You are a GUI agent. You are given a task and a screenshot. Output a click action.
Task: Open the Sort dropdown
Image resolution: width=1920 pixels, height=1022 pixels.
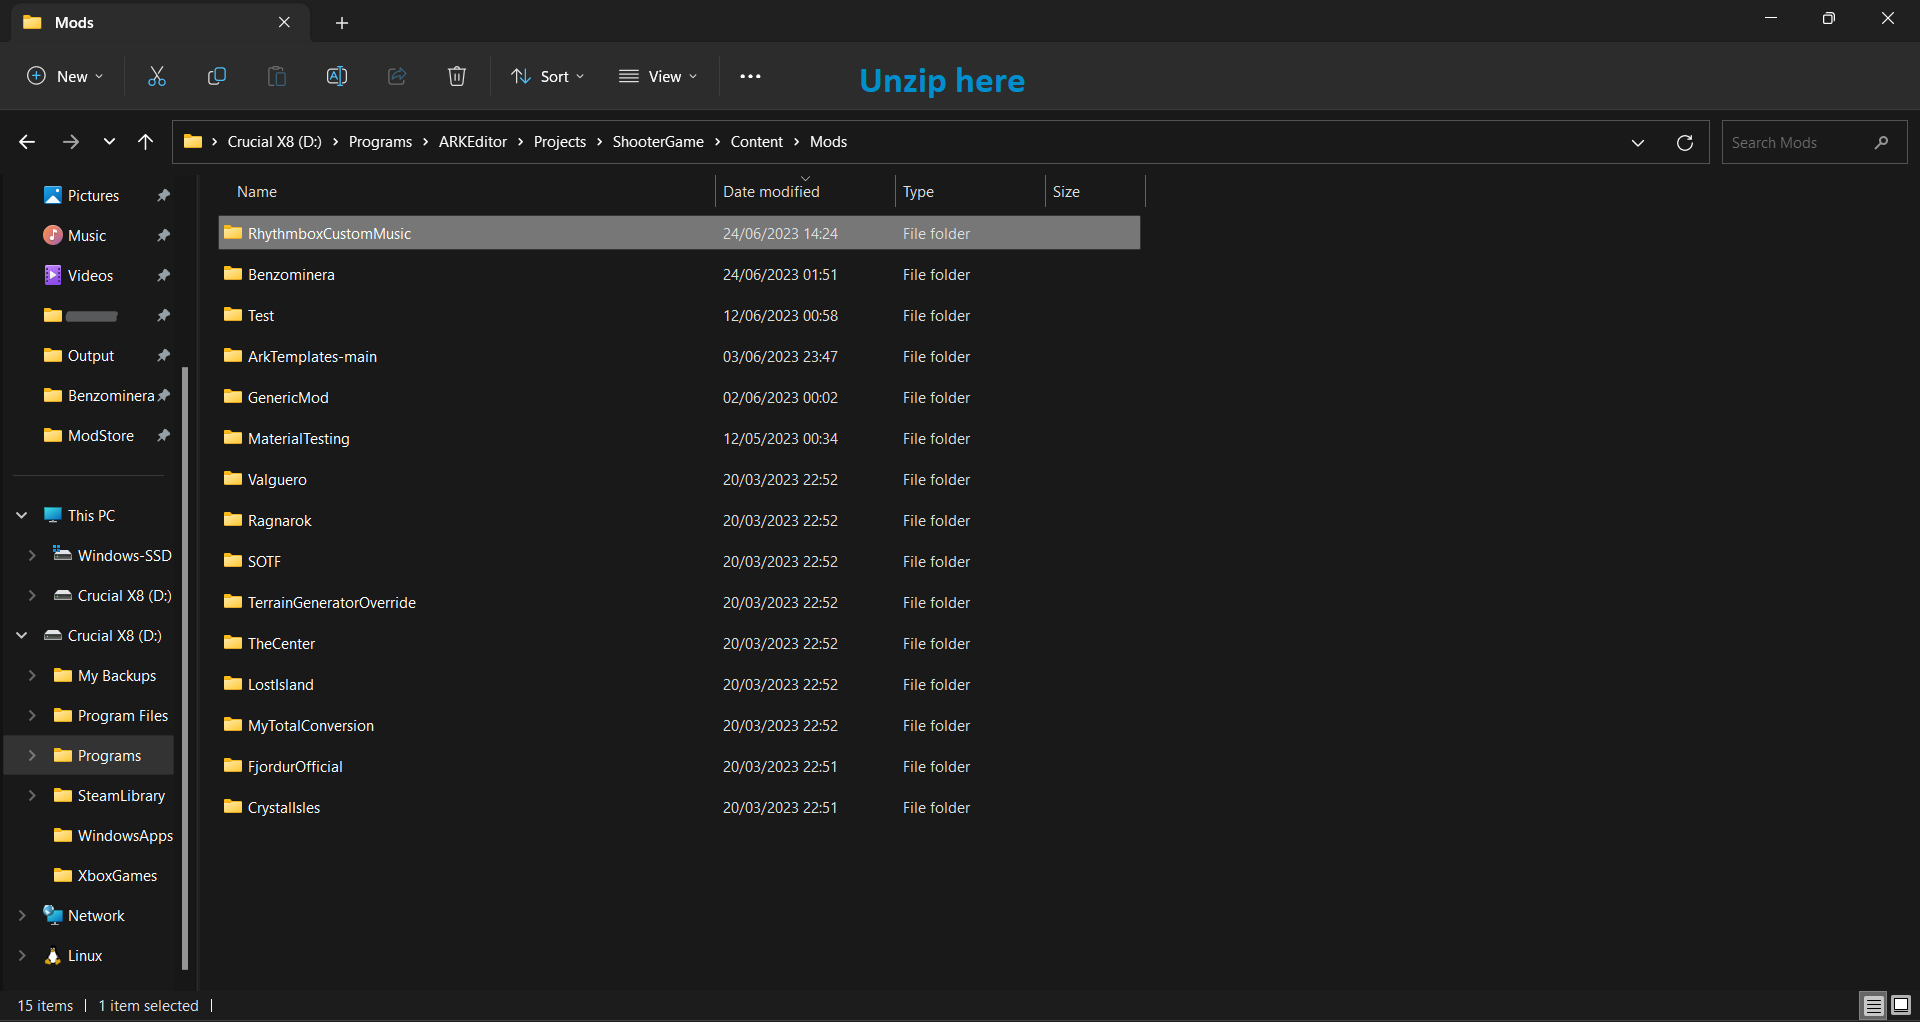(x=548, y=76)
